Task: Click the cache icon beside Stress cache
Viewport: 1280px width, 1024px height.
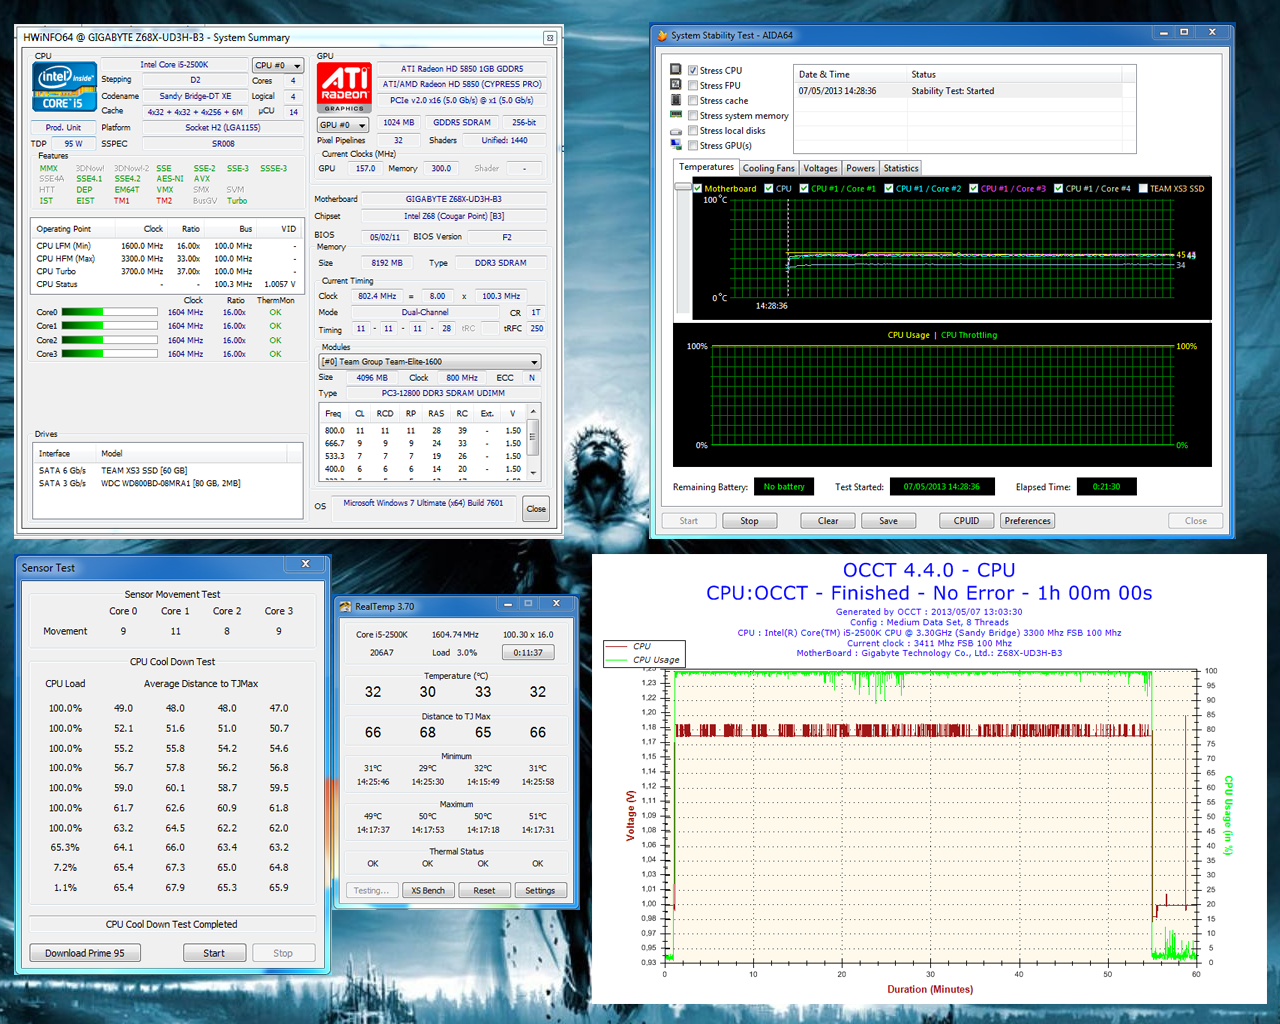Action: pos(676,100)
